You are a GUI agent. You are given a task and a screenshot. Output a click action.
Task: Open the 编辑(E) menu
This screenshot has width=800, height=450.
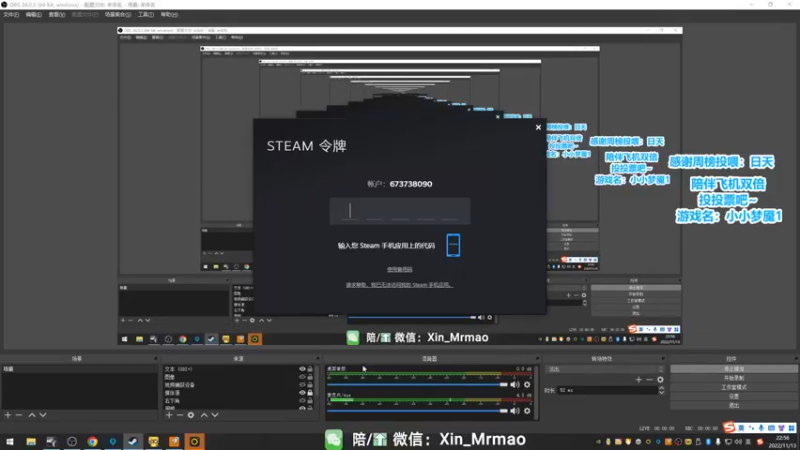pyautogui.click(x=34, y=15)
